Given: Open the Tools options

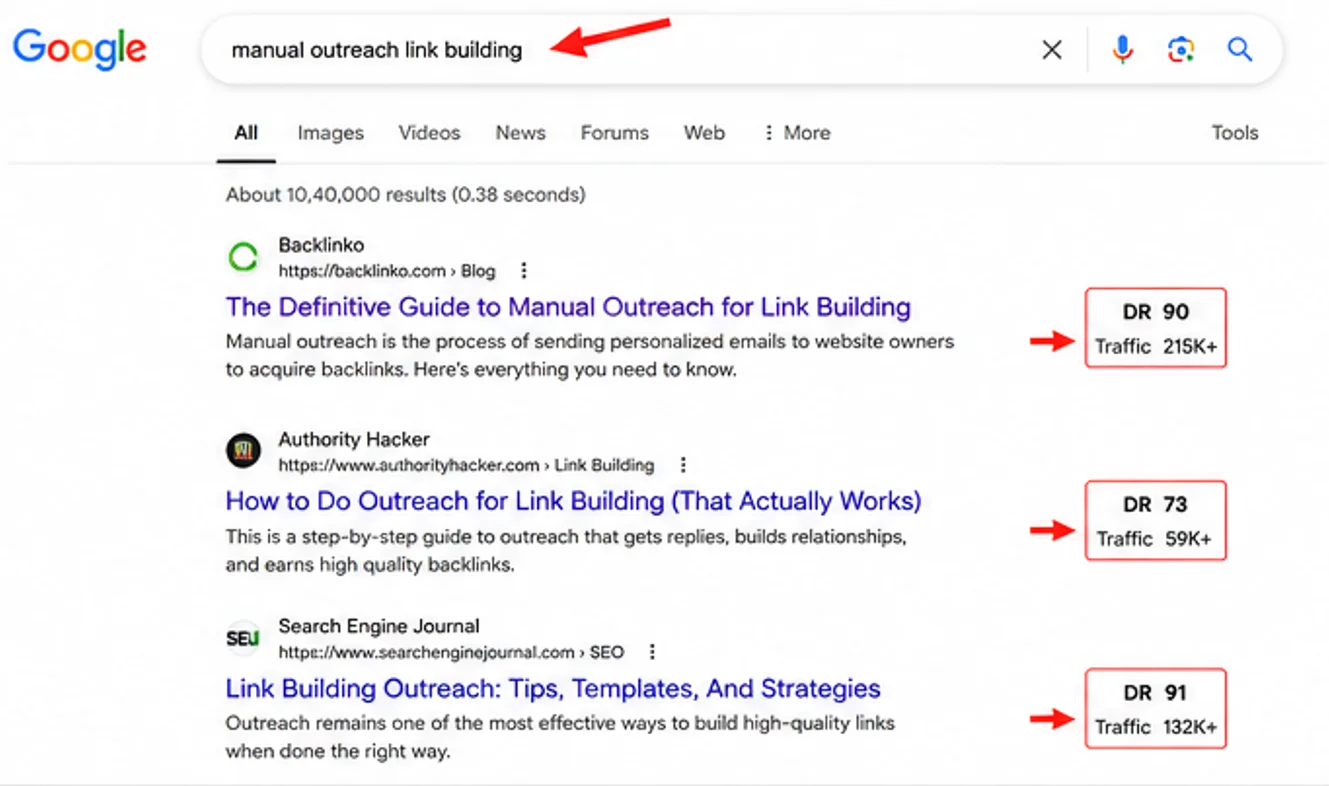Looking at the screenshot, I should coord(1235,133).
